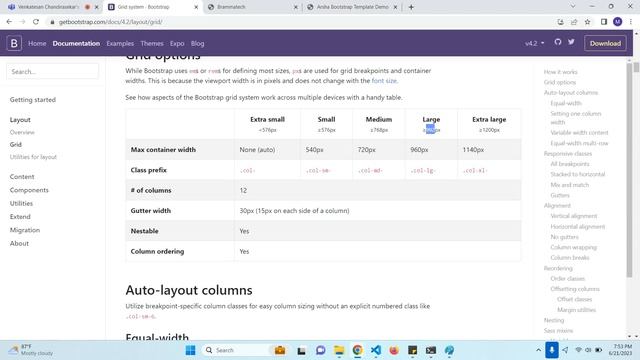Screen dimensions: 640x360
Task: Close the Grid system Bootstrap tab
Action: pyautogui.click(x=196, y=7)
